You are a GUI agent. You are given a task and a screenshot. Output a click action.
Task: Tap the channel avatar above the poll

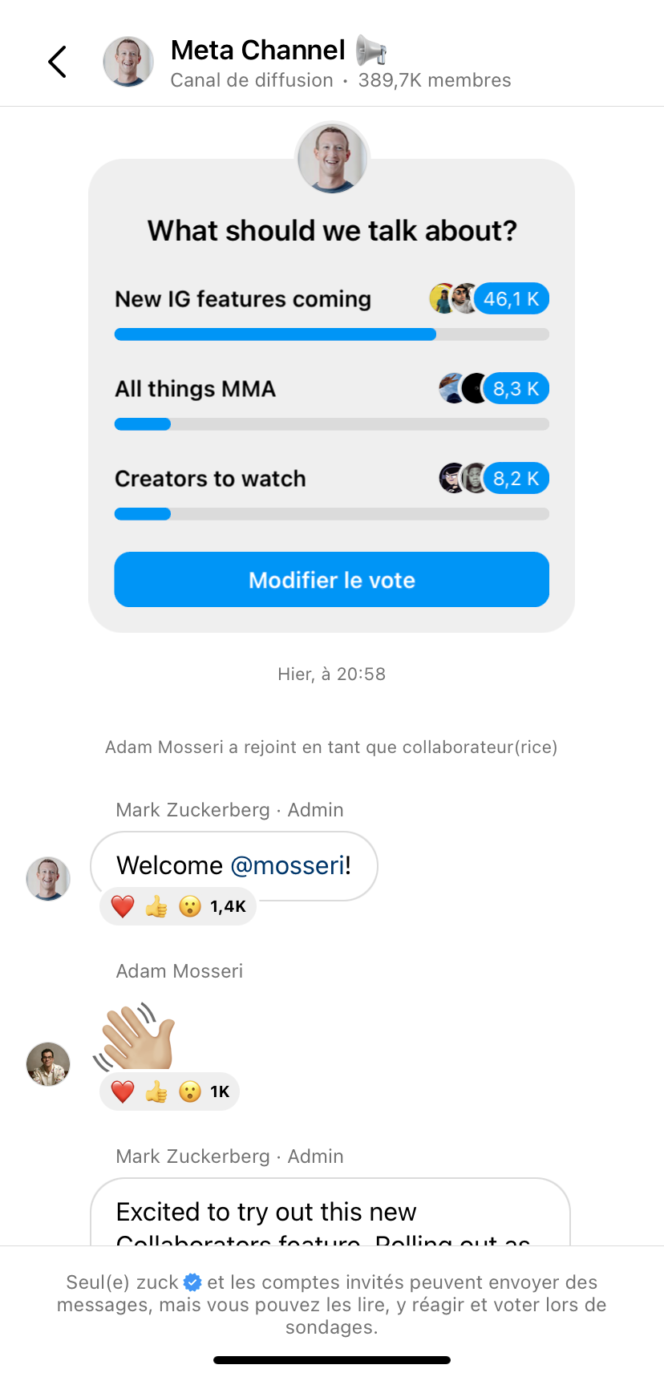click(331, 157)
